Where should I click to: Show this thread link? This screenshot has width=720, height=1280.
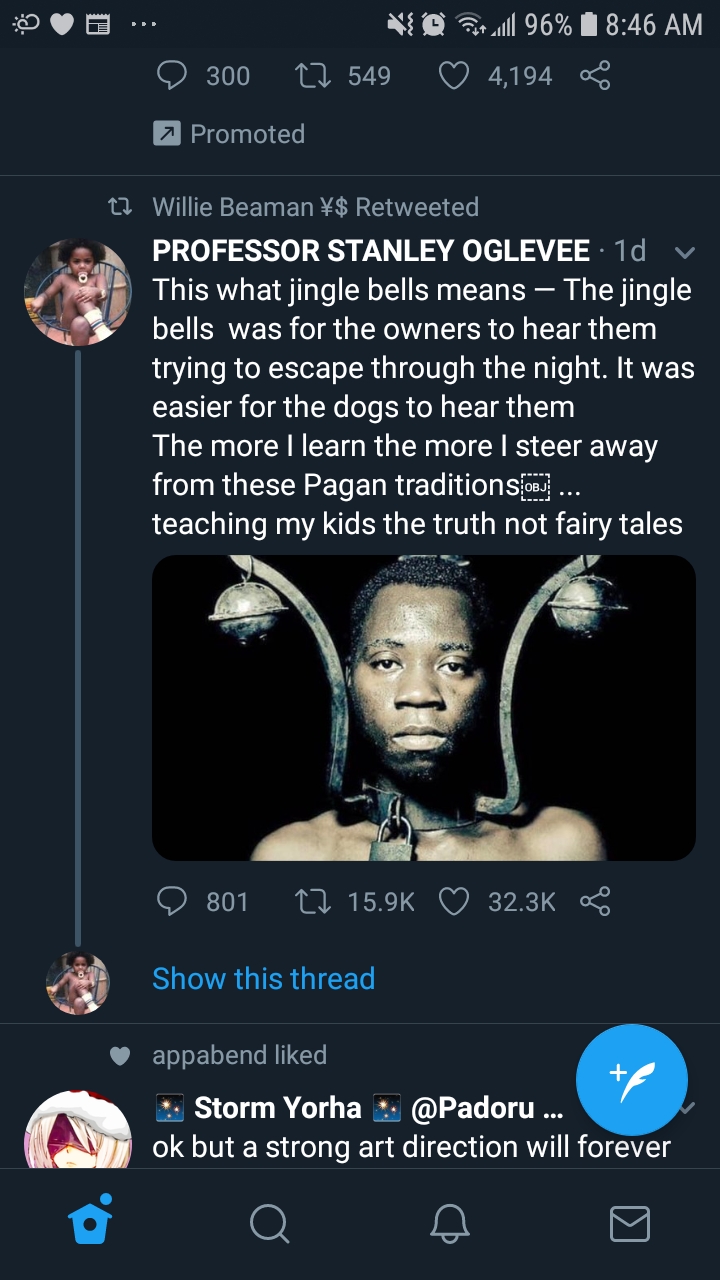(263, 978)
